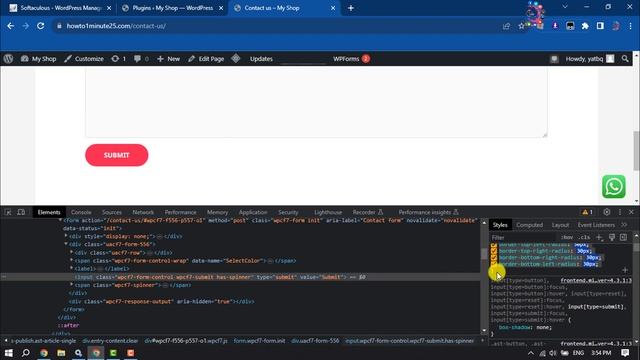Bookmark this page with the star icon
This screenshot has height=360, width=640.
pos(521,26)
